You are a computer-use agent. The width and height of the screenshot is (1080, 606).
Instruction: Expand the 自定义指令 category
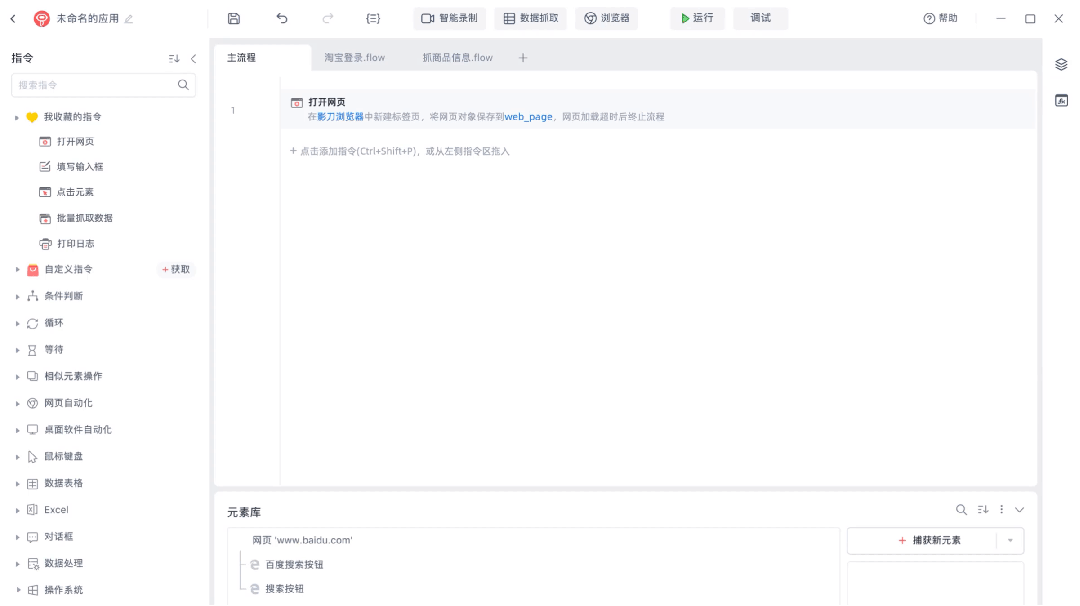[17, 270]
